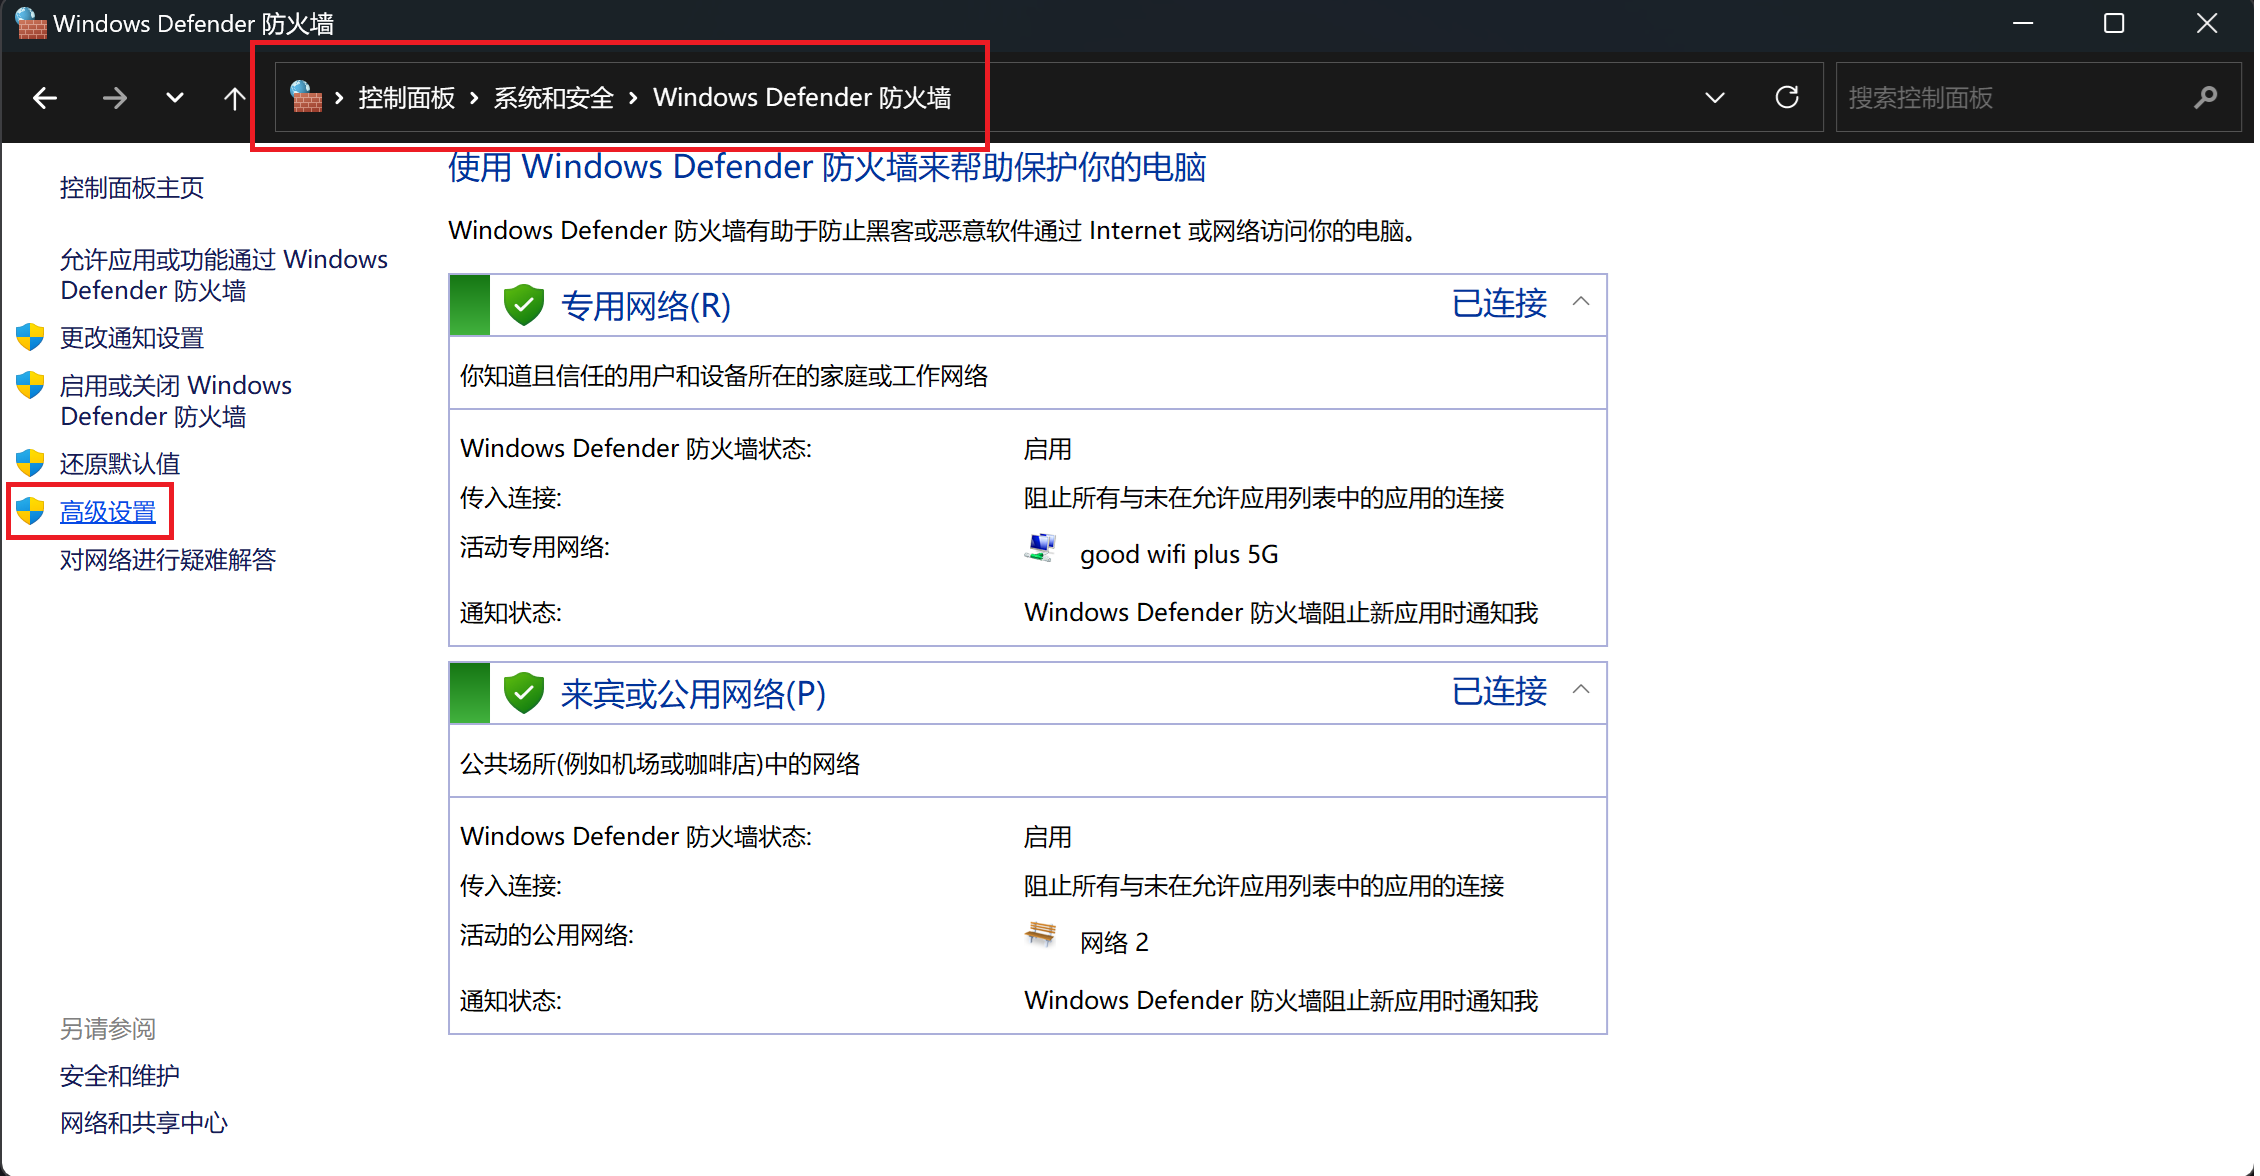
Task: Click the firewall icon in address bar
Action: (x=306, y=97)
